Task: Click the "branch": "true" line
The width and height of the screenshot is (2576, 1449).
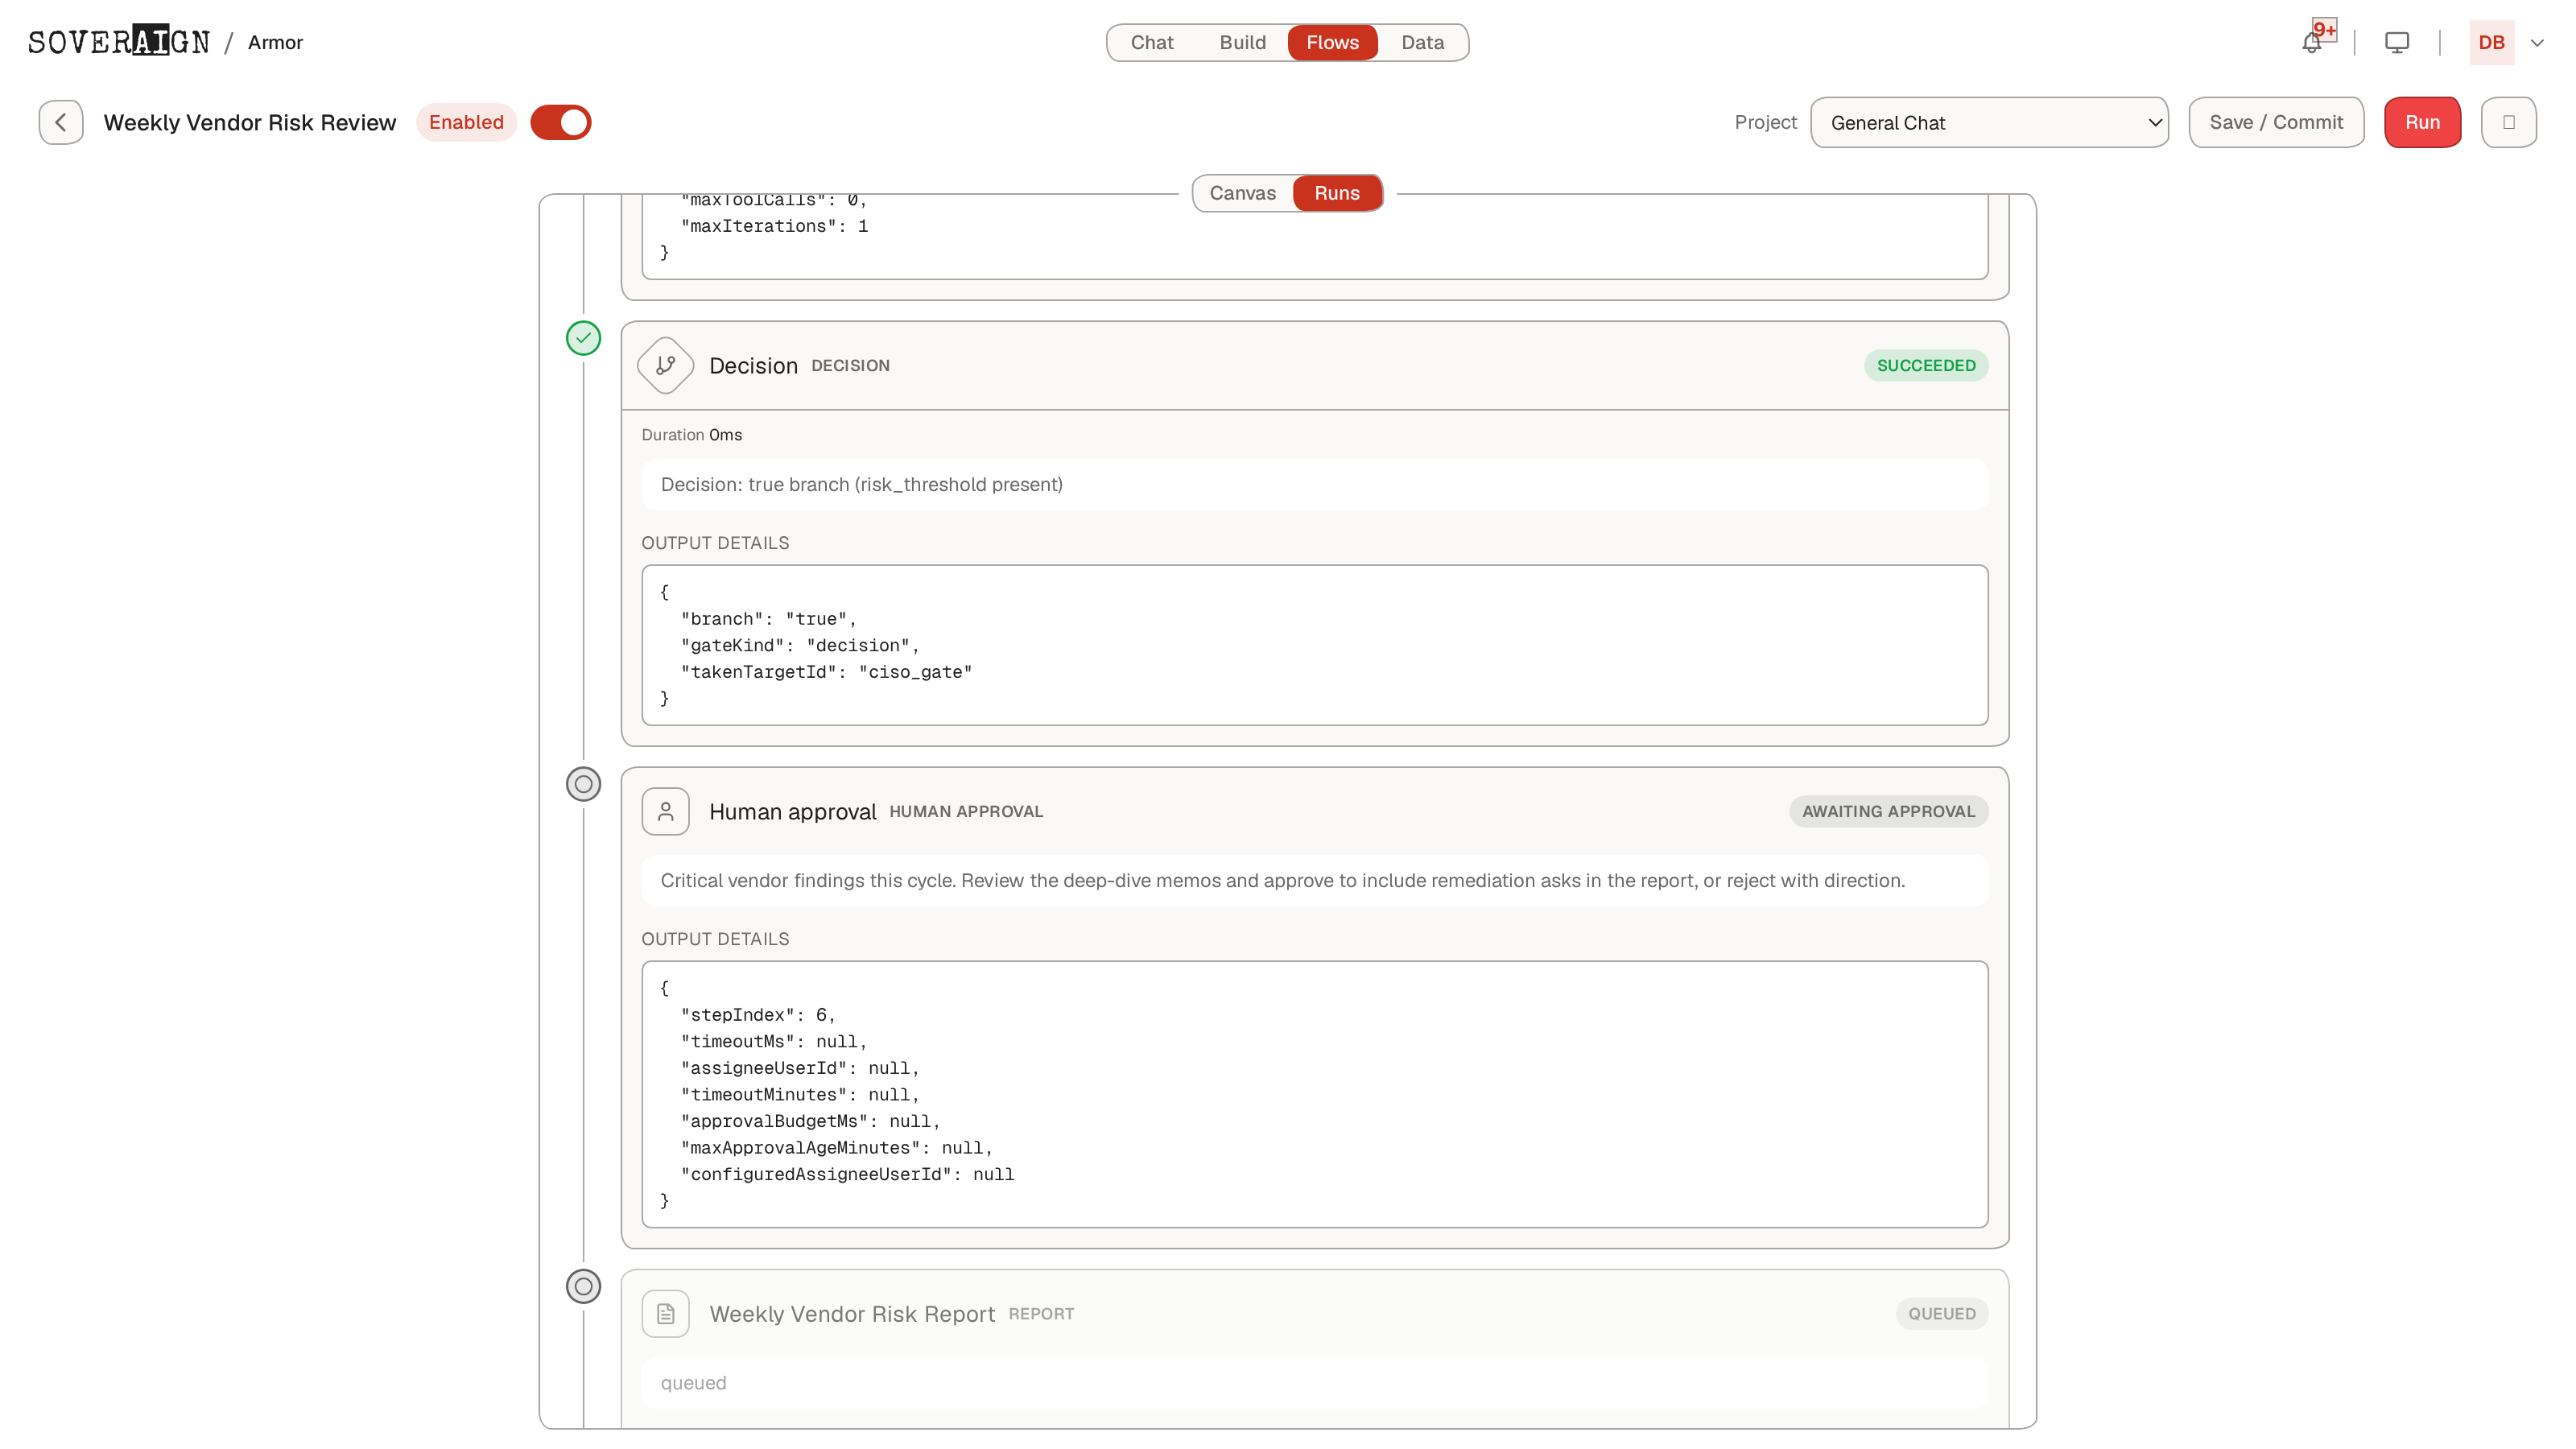Action: point(768,619)
